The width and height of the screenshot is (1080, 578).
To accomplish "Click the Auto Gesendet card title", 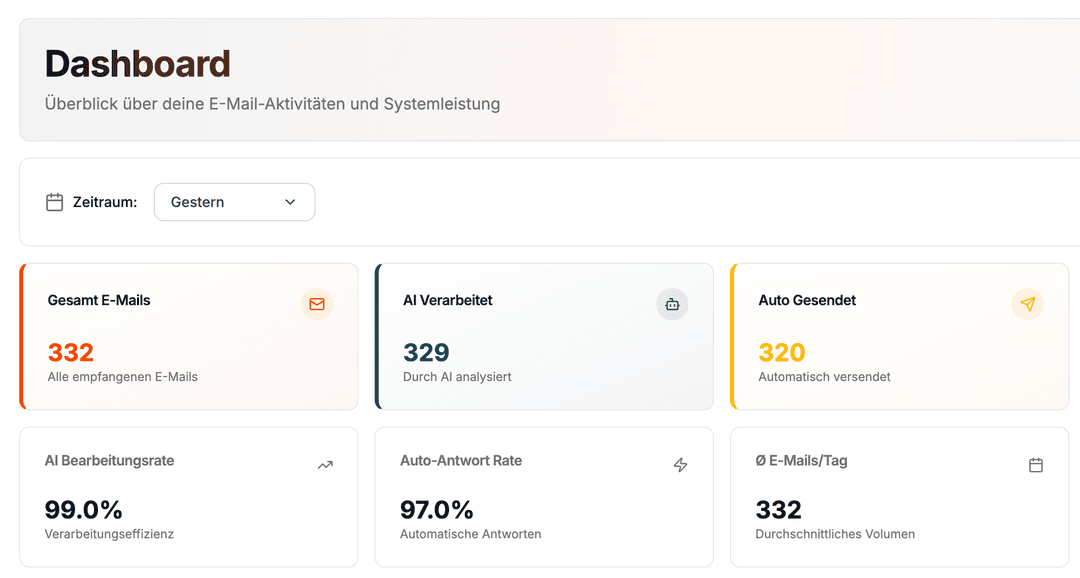I will 807,300.
